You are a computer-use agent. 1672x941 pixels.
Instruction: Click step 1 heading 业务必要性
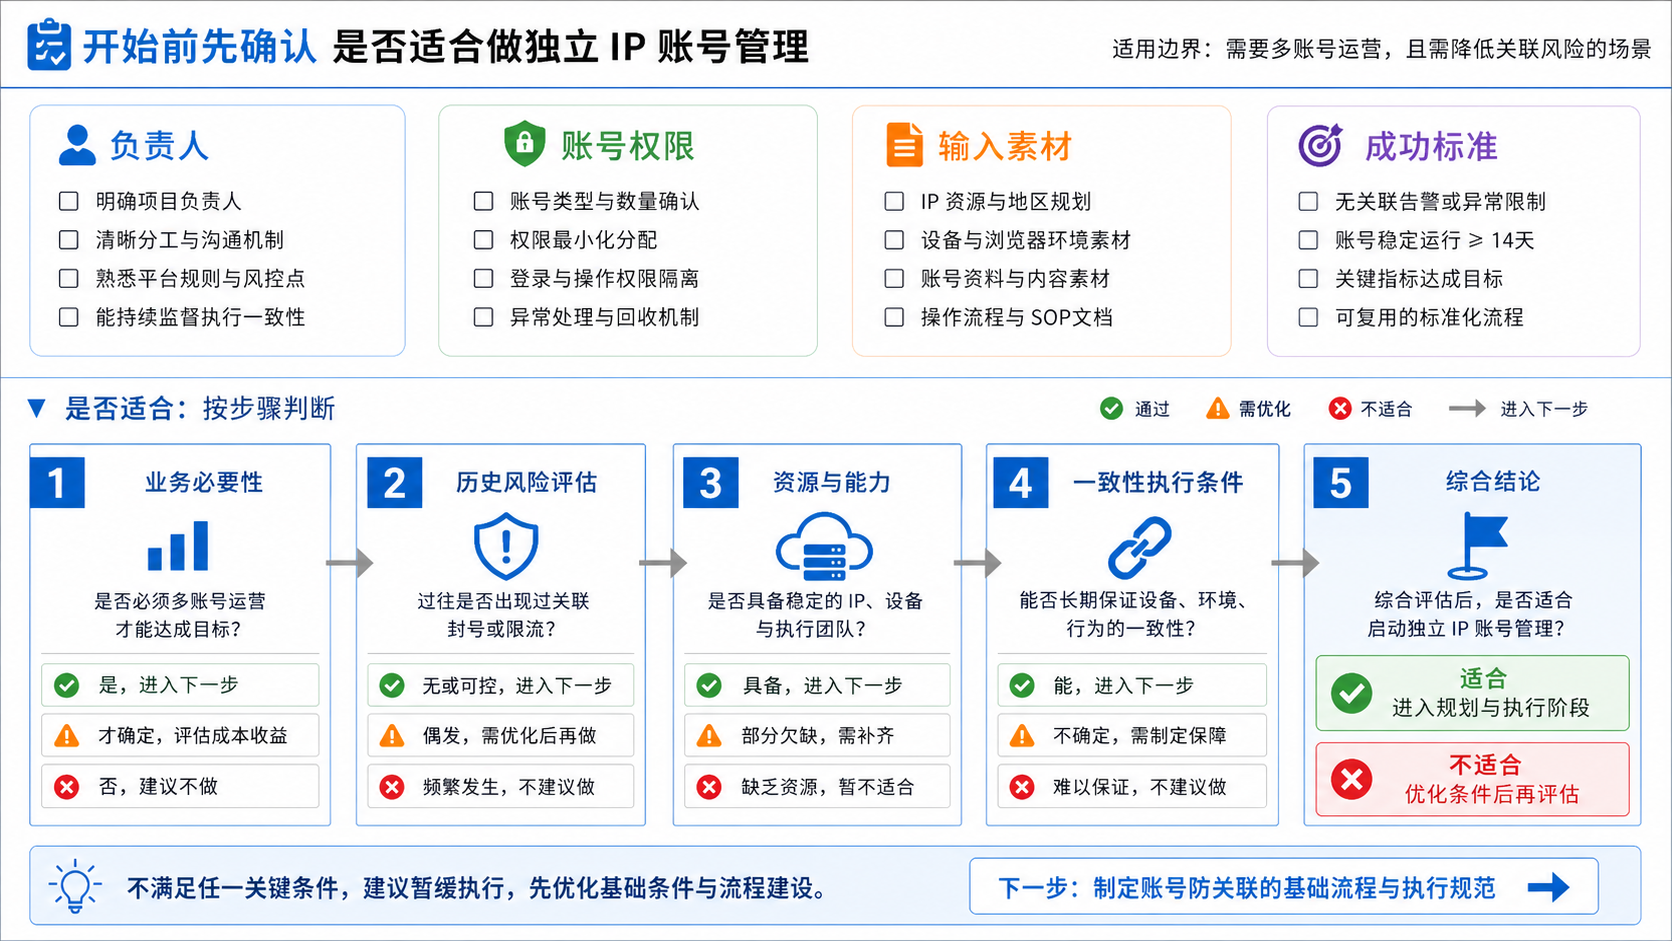pos(204,482)
